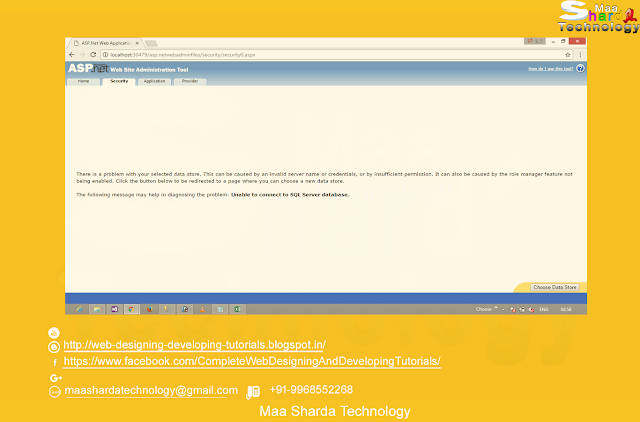This screenshot has width=640, height=422.
Task: Click the Gmail icon beside the email address
Action: pyautogui.click(x=54, y=392)
